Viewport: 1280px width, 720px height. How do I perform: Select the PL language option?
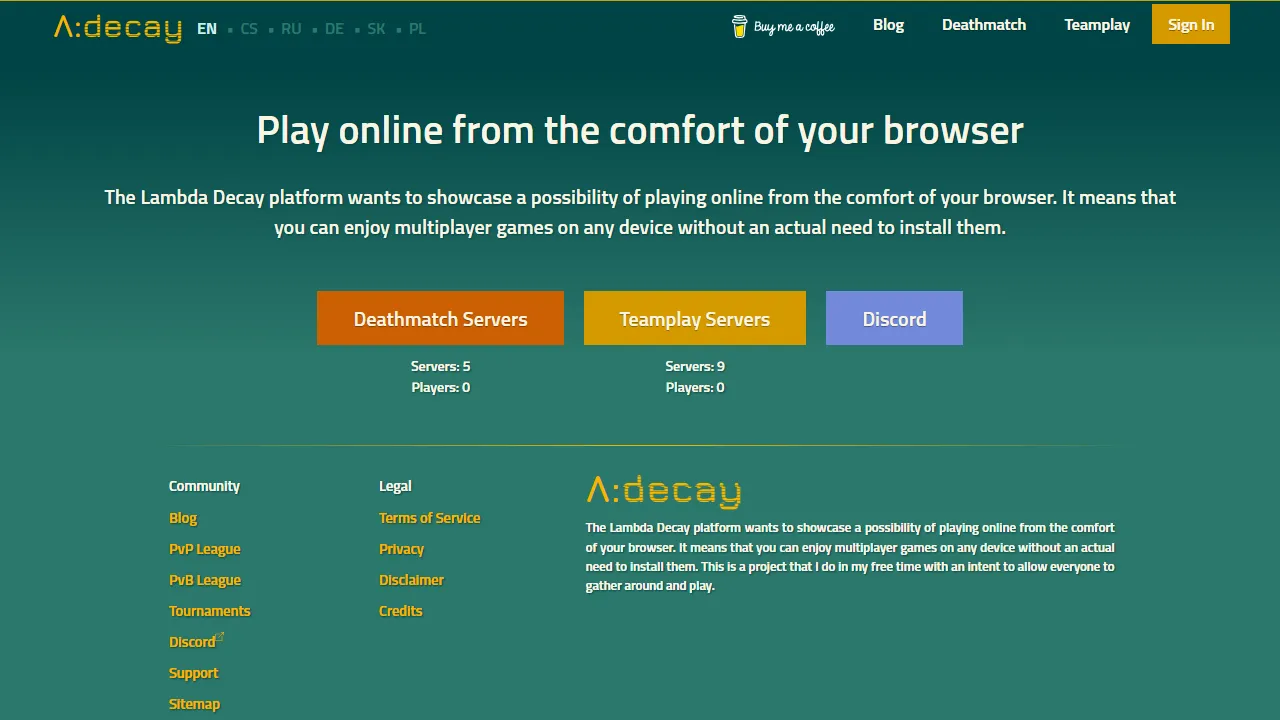417,29
